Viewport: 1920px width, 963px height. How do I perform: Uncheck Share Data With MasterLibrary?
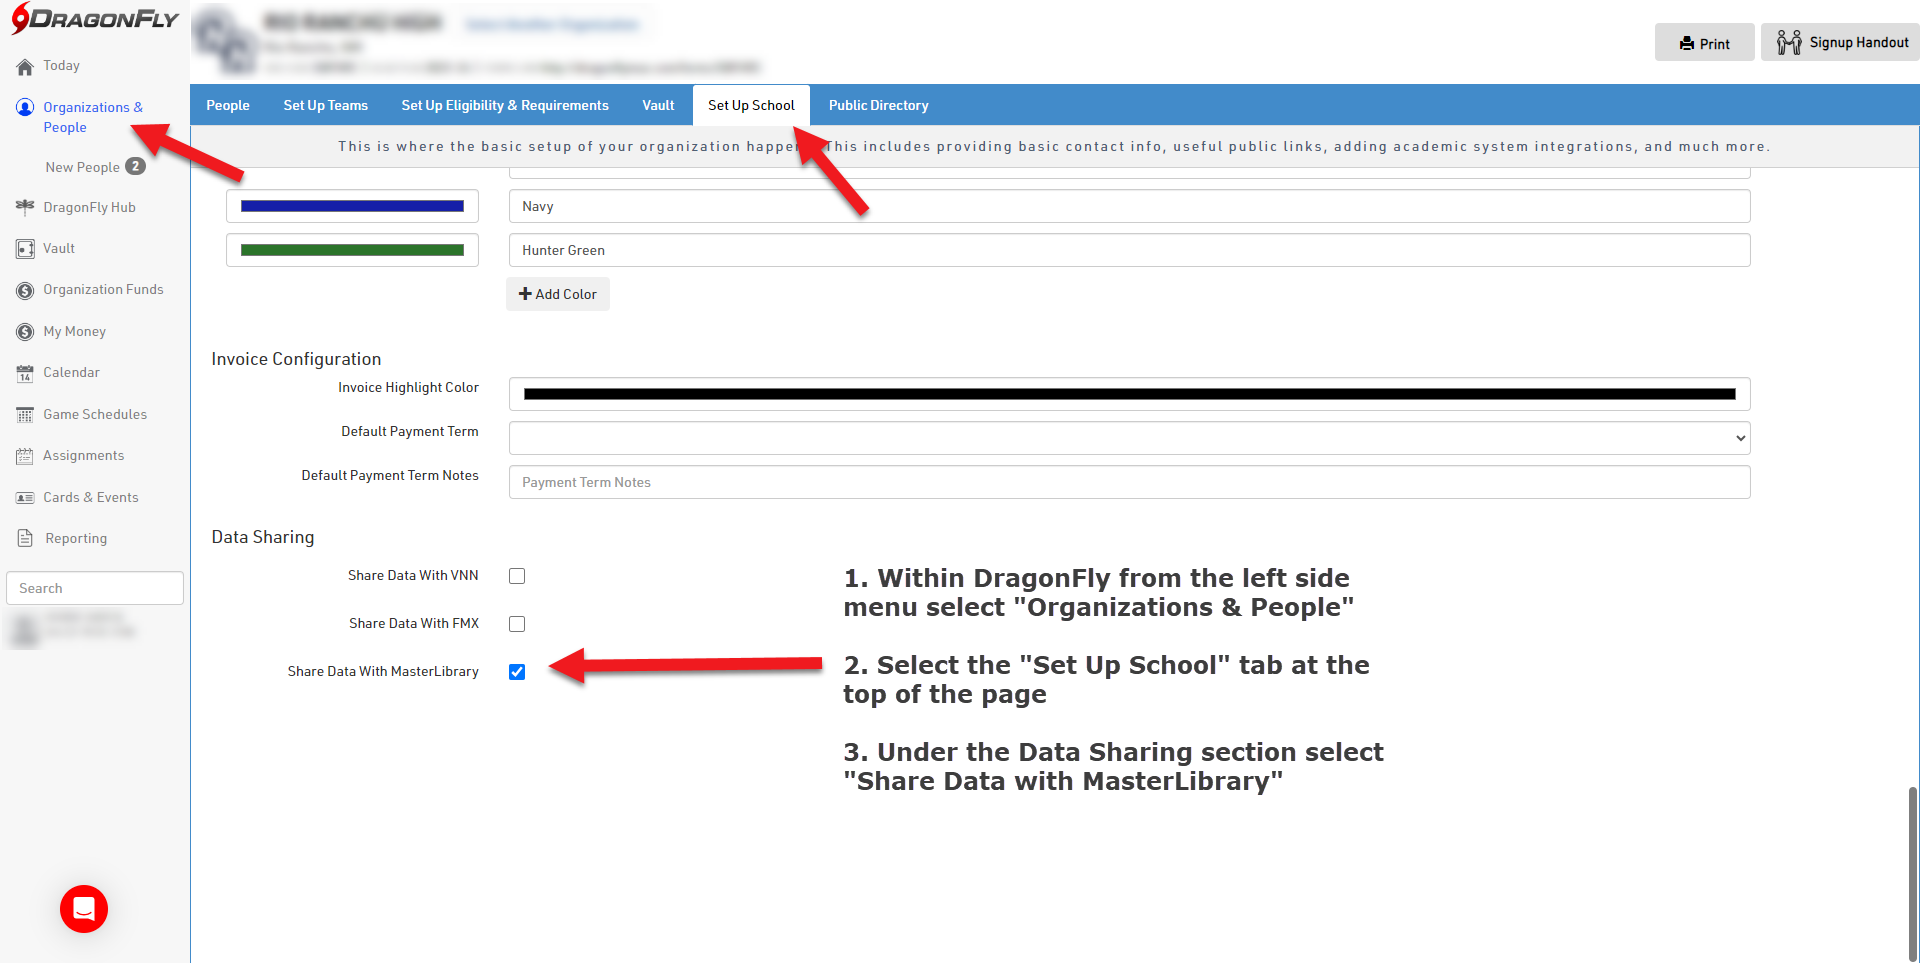pos(517,672)
